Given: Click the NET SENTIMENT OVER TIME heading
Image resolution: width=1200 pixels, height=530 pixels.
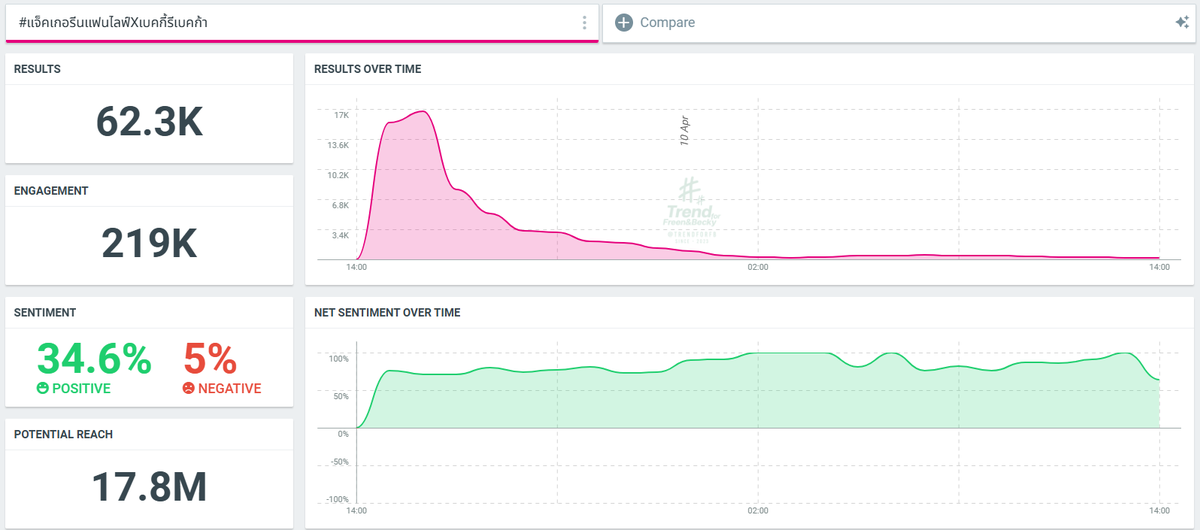Looking at the screenshot, I should [387, 312].
